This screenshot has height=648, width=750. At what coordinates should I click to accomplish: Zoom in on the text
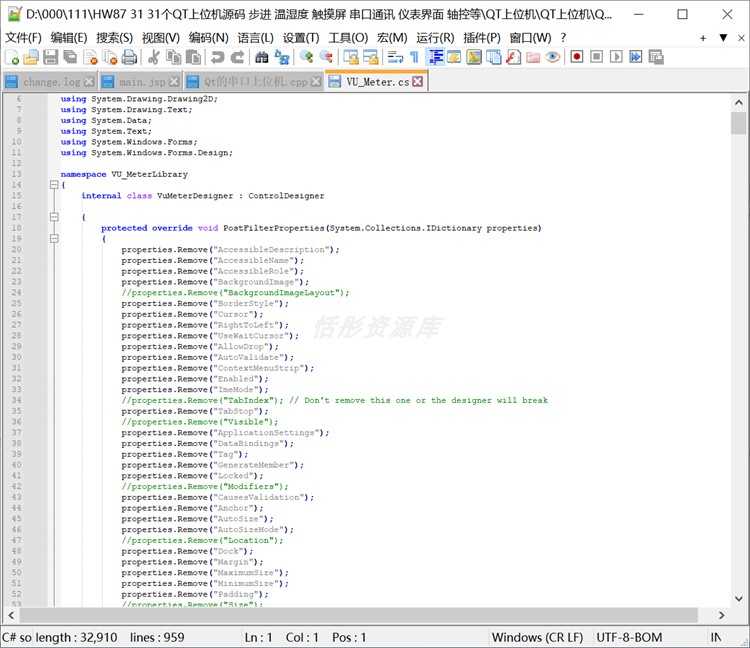tap(306, 57)
